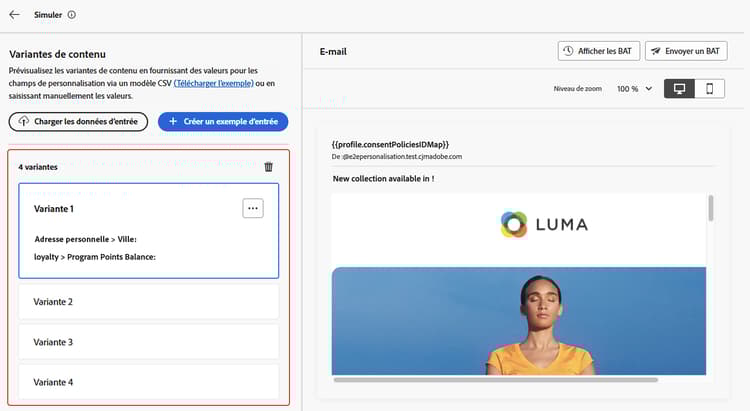The height and width of the screenshot is (411, 750).
Task: Click the E-mail heading
Action: click(333, 52)
